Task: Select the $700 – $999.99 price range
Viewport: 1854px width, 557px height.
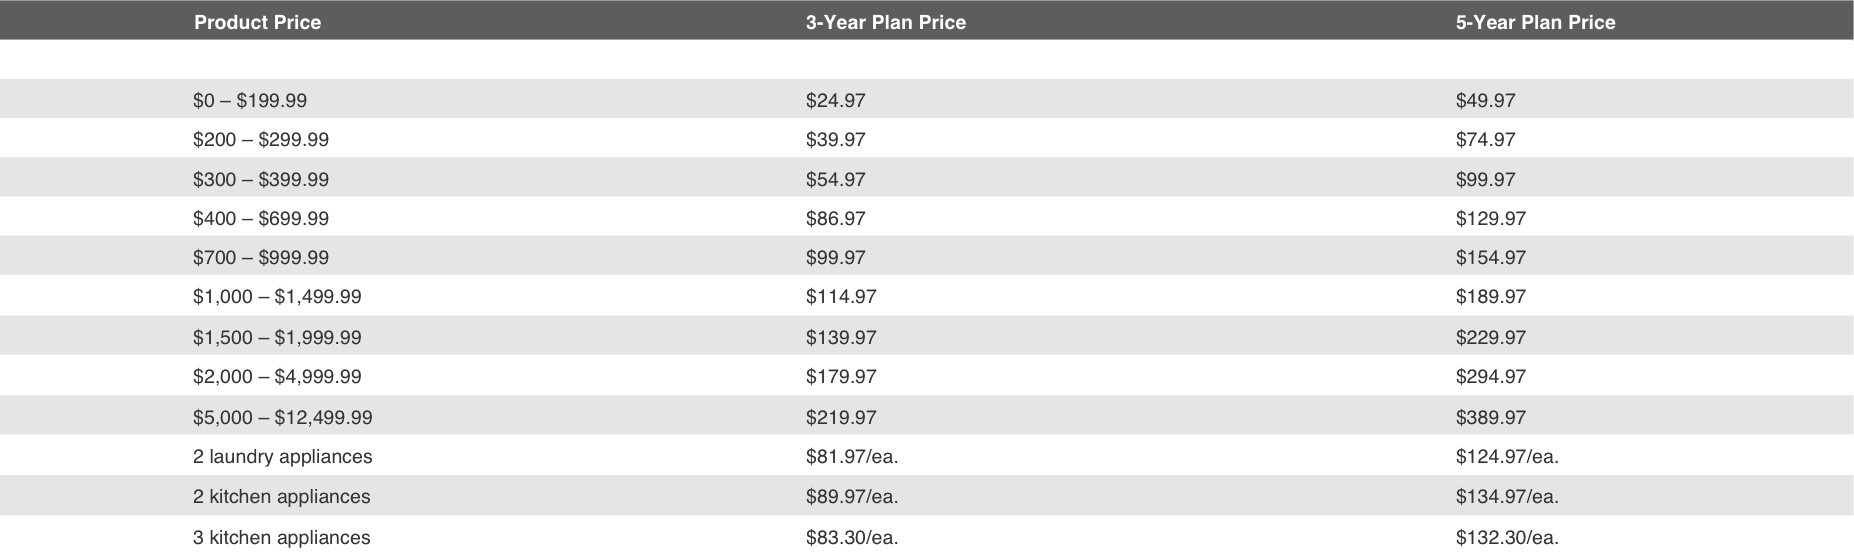Action: (x=261, y=257)
